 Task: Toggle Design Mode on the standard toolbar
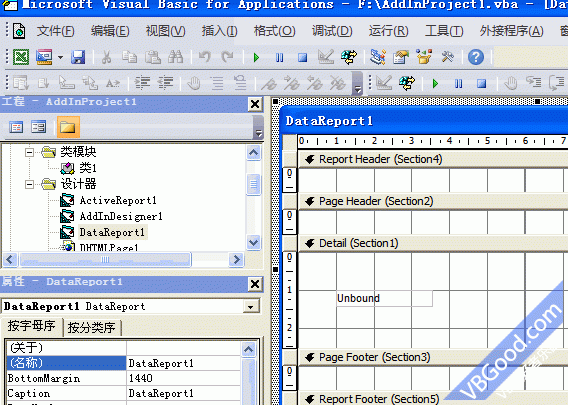click(325, 57)
